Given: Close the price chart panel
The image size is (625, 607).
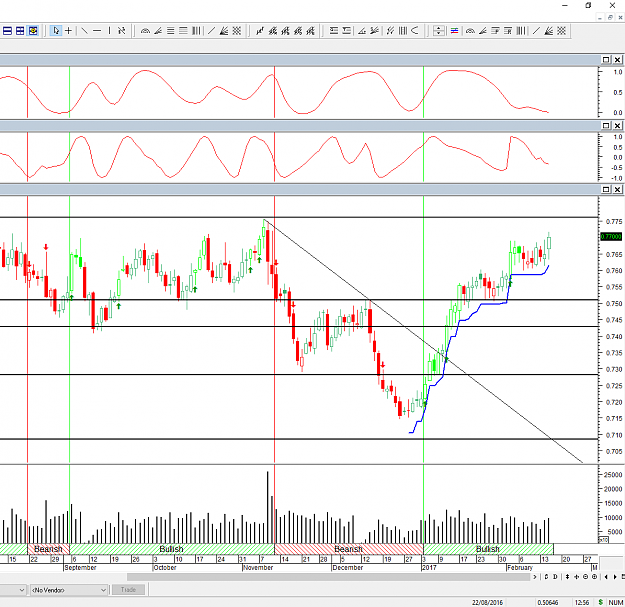Looking at the screenshot, I should (617, 189).
